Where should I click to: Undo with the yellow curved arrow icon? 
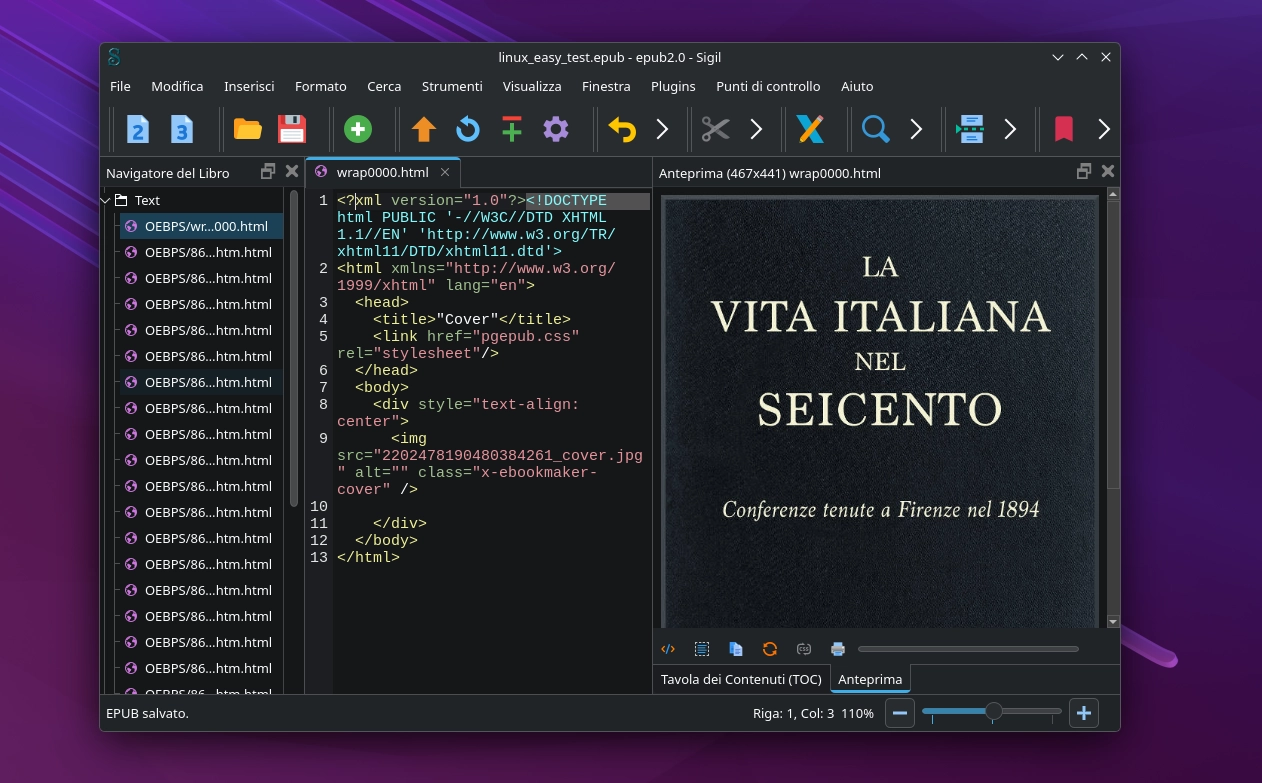pyautogui.click(x=622, y=129)
